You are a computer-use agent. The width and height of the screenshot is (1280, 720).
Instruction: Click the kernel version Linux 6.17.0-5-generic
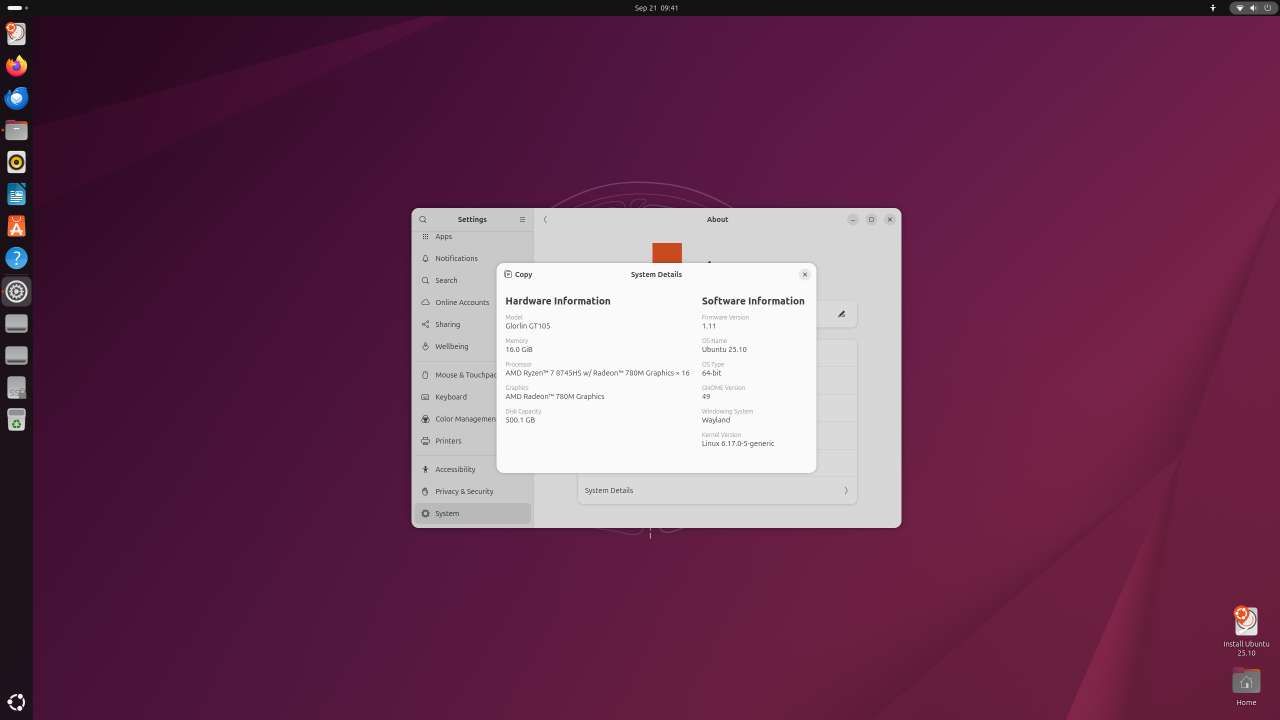(738, 443)
